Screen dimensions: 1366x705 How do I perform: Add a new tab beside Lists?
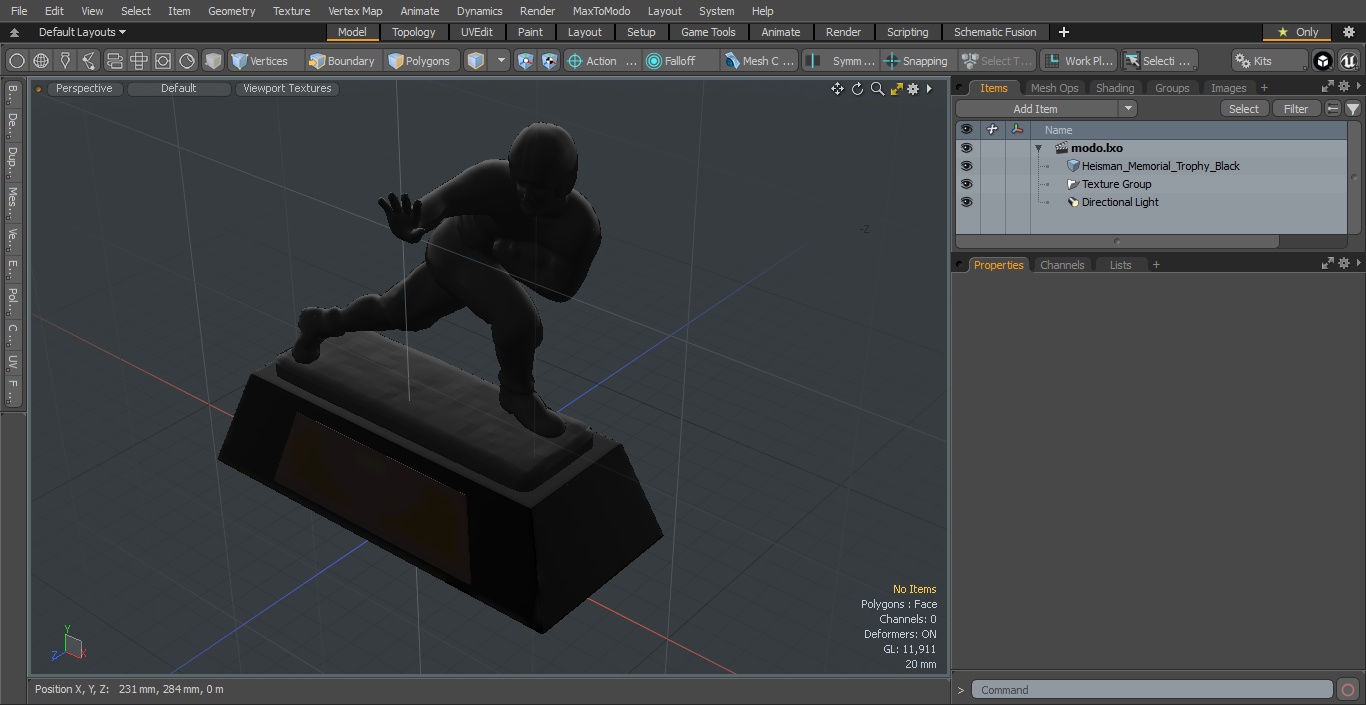click(x=1156, y=265)
